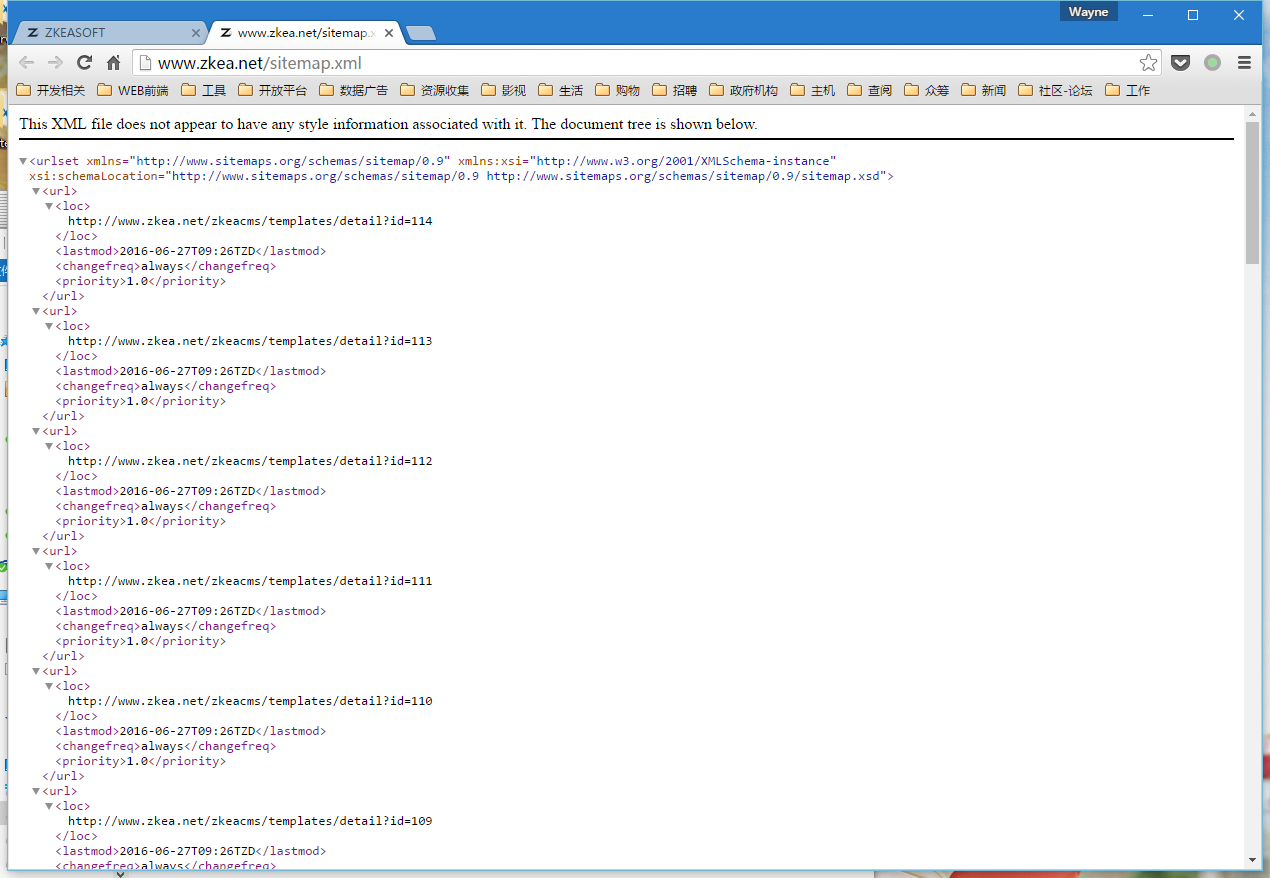Click the lastmod line under id=114
Image resolution: width=1270 pixels, height=878 pixels.
pyautogui.click(x=190, y=251)
